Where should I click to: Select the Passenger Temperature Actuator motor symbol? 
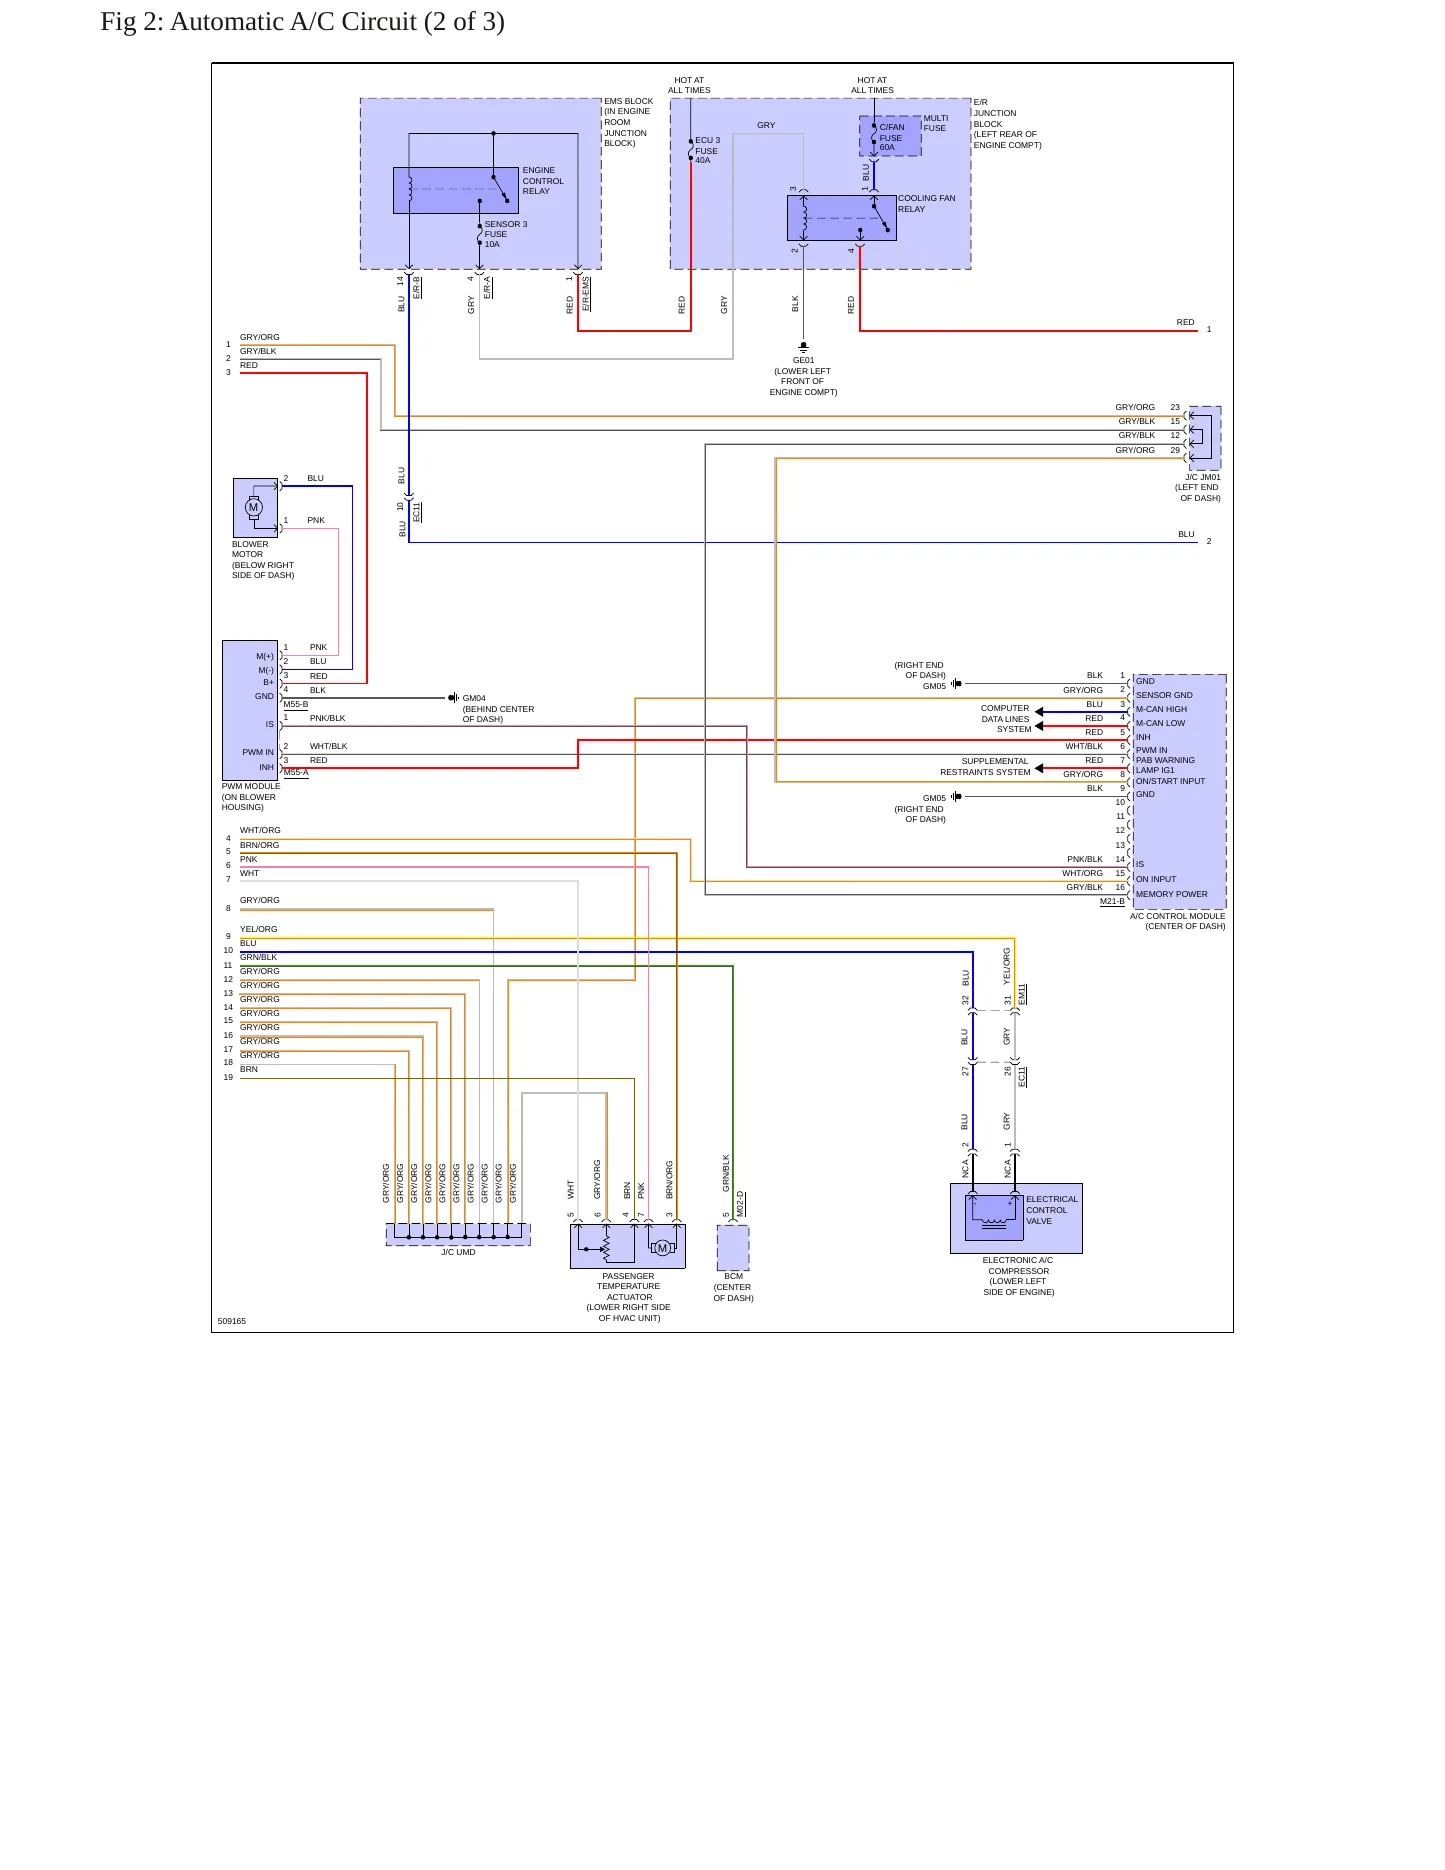[x=662, y=1247]
